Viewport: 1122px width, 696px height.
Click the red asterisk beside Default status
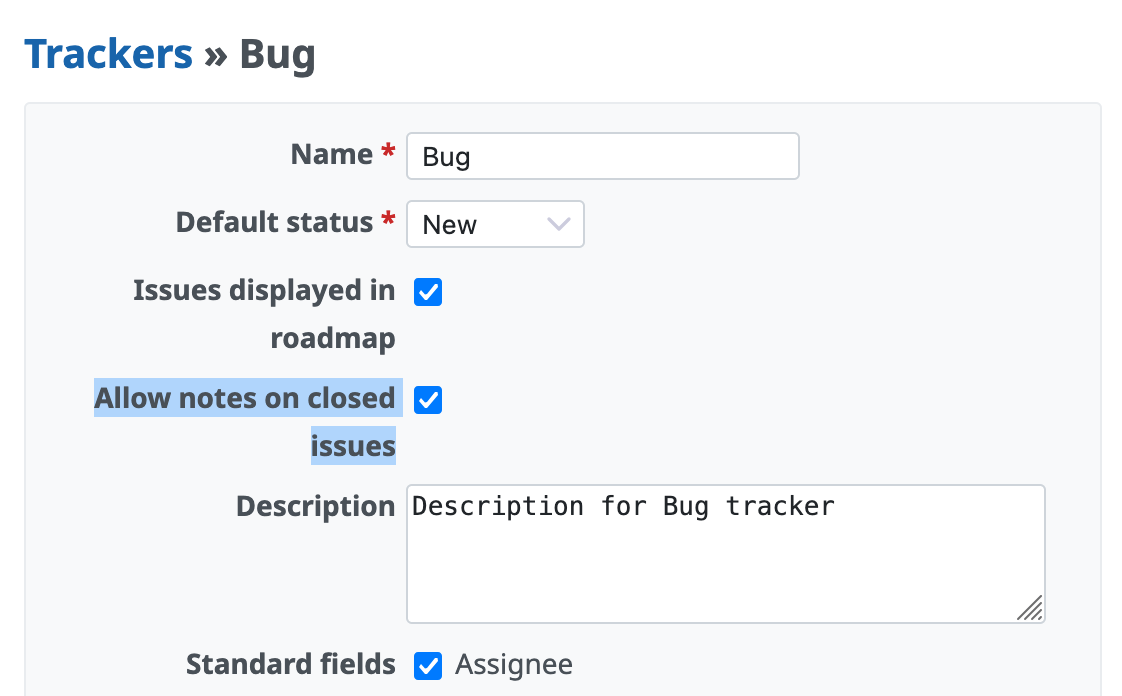click(x=389, y=222)
